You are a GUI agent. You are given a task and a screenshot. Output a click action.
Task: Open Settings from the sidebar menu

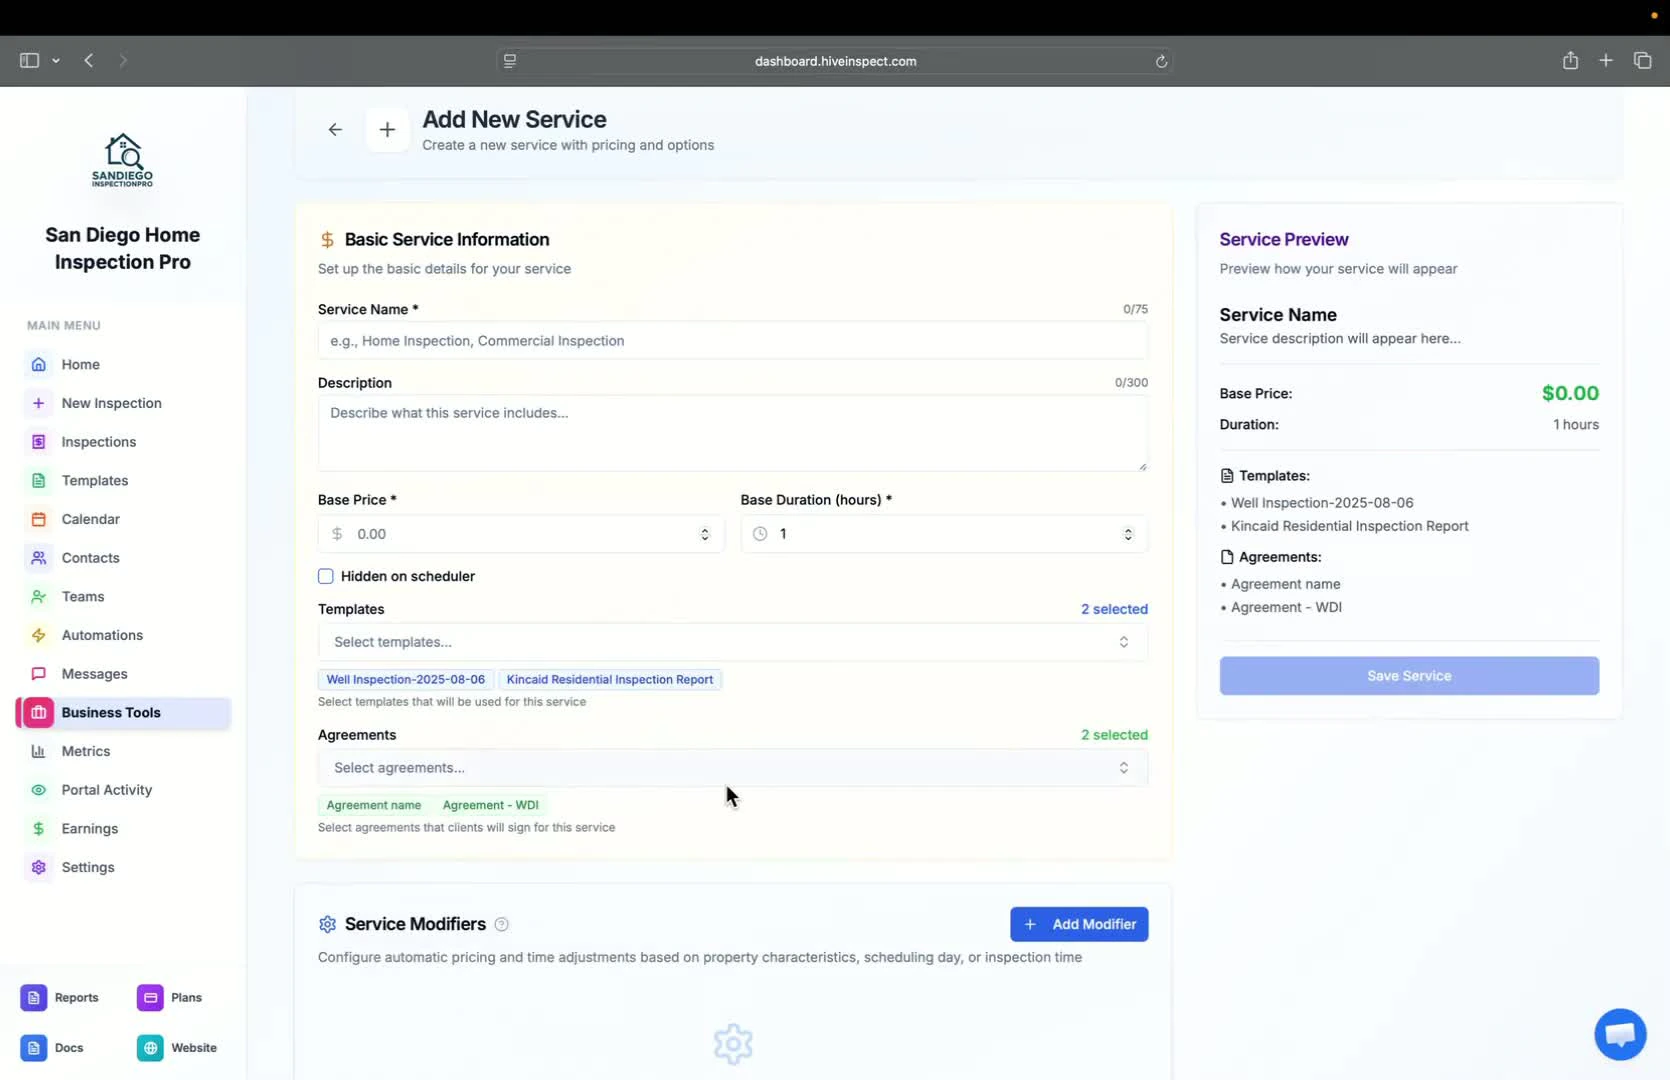point(88,867)
